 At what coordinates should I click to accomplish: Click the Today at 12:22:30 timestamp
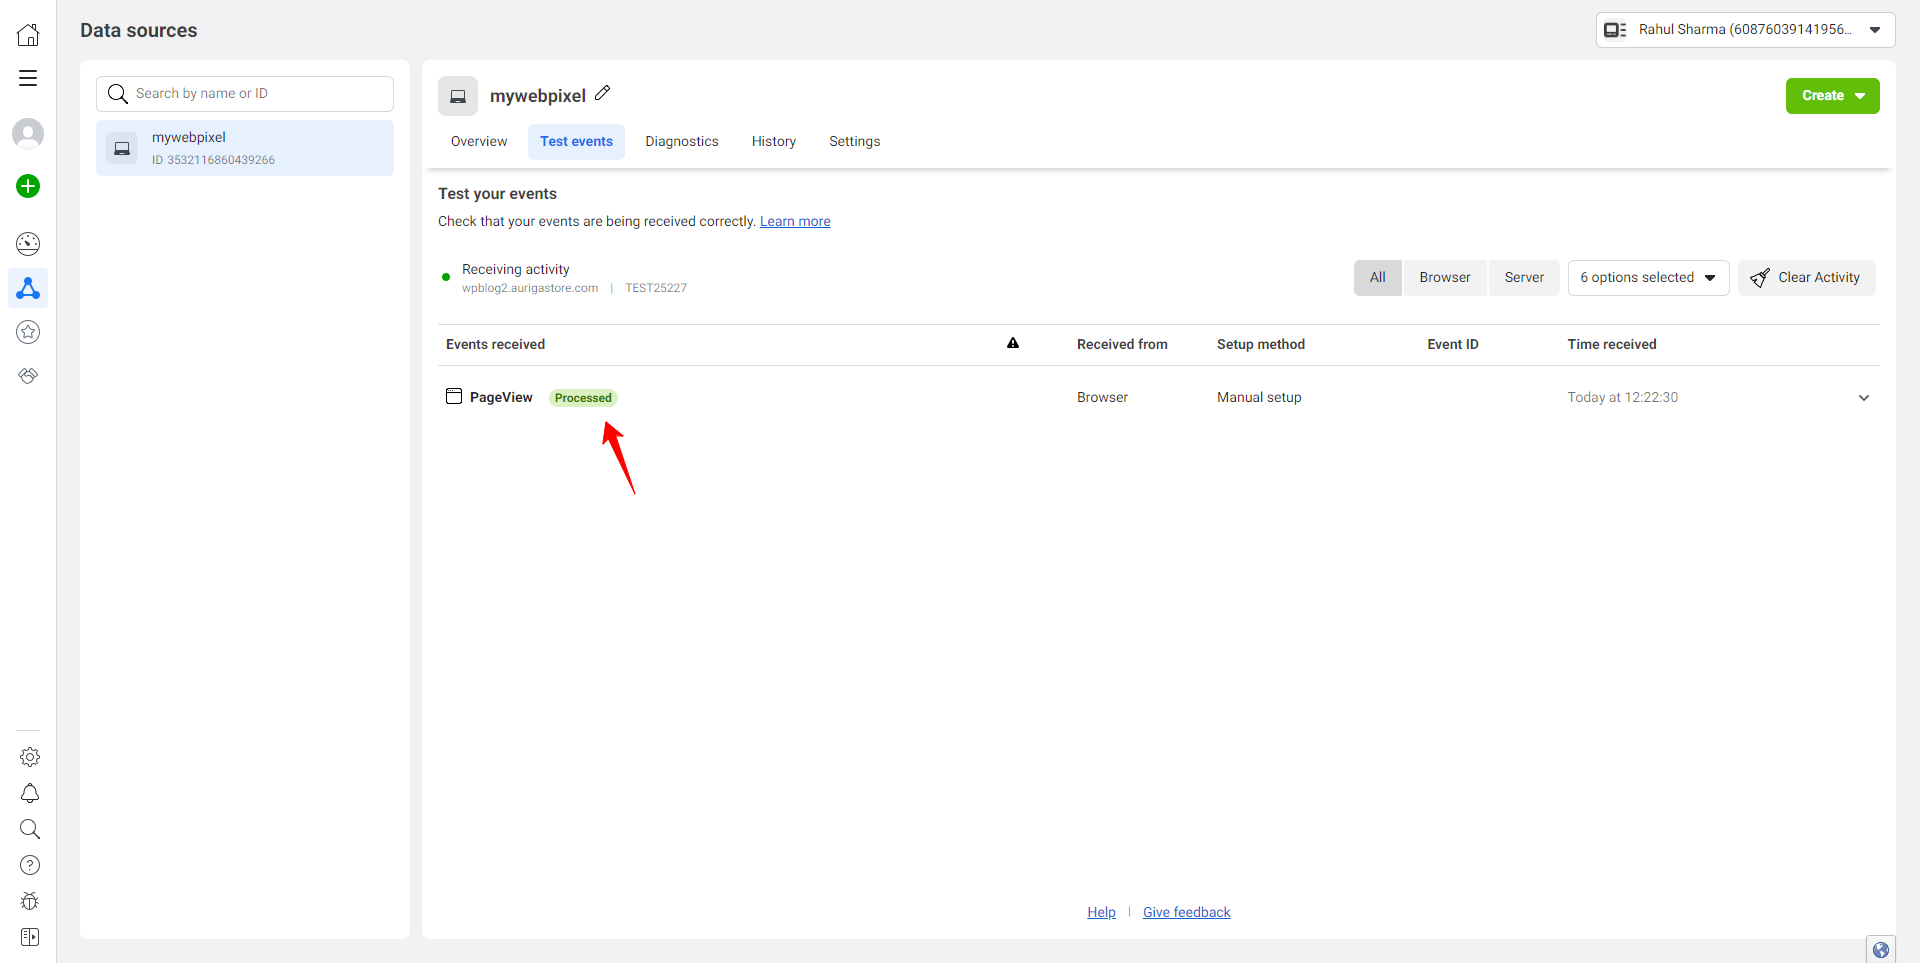coord(1622,397)
